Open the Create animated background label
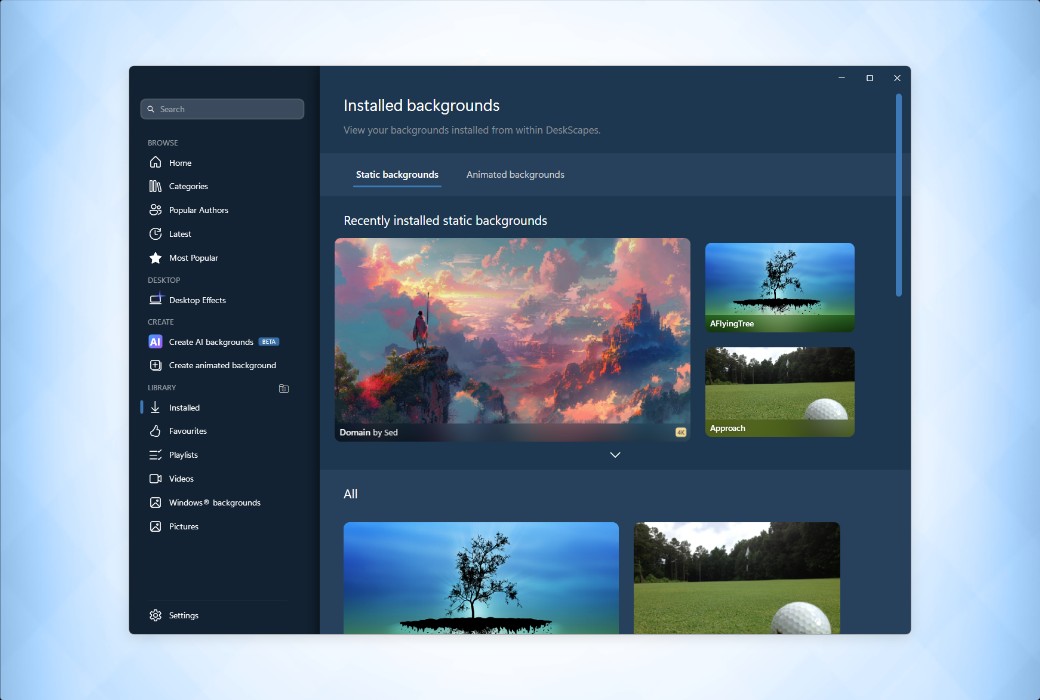 pos(222,366)
